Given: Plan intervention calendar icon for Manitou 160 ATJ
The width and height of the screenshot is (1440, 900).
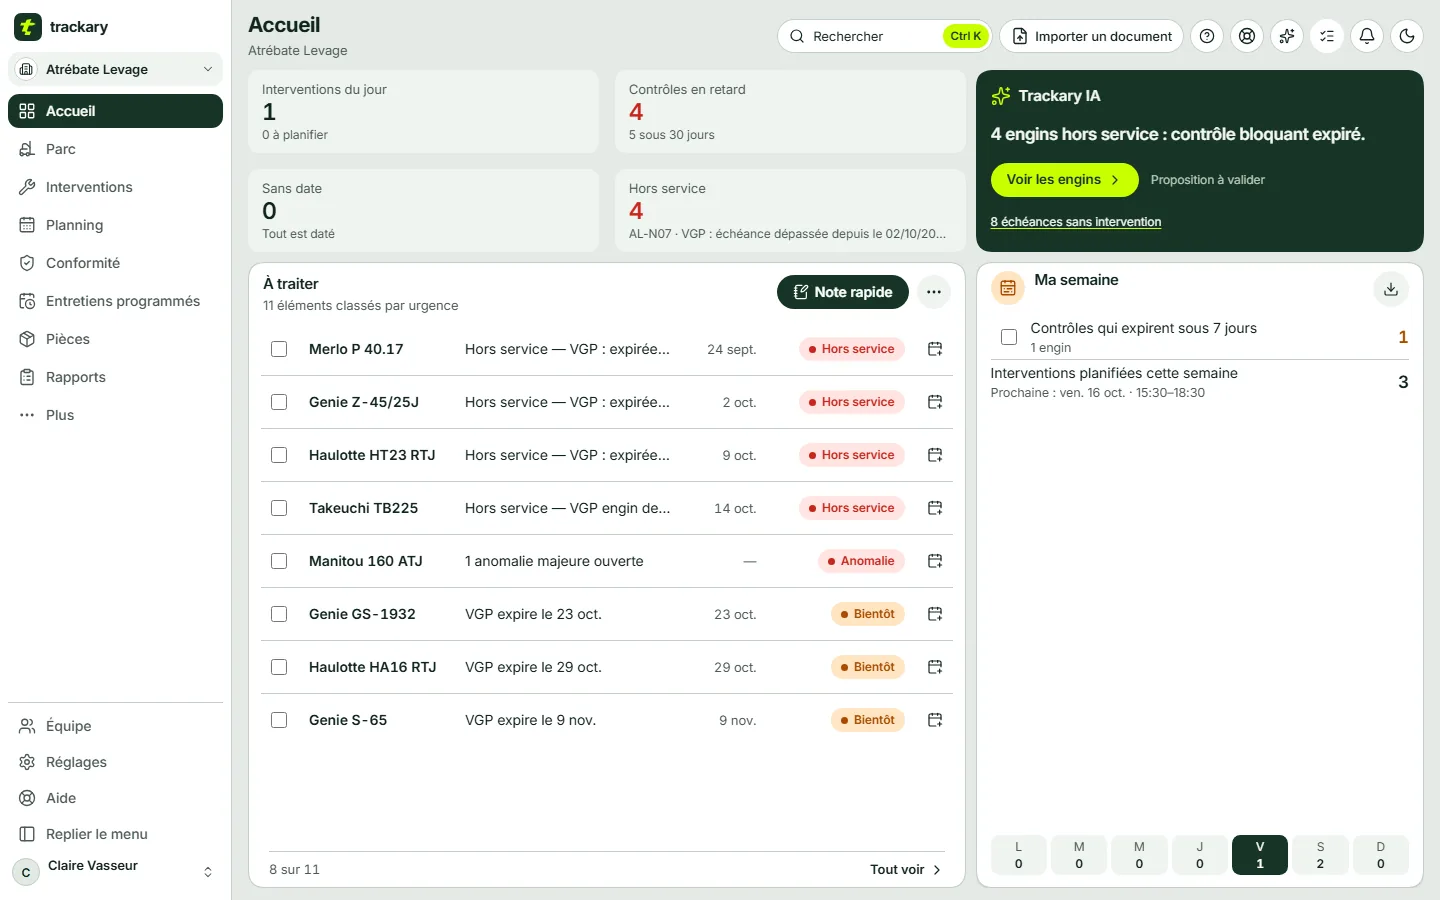Looking at the screenshot, I should [935, 561].
